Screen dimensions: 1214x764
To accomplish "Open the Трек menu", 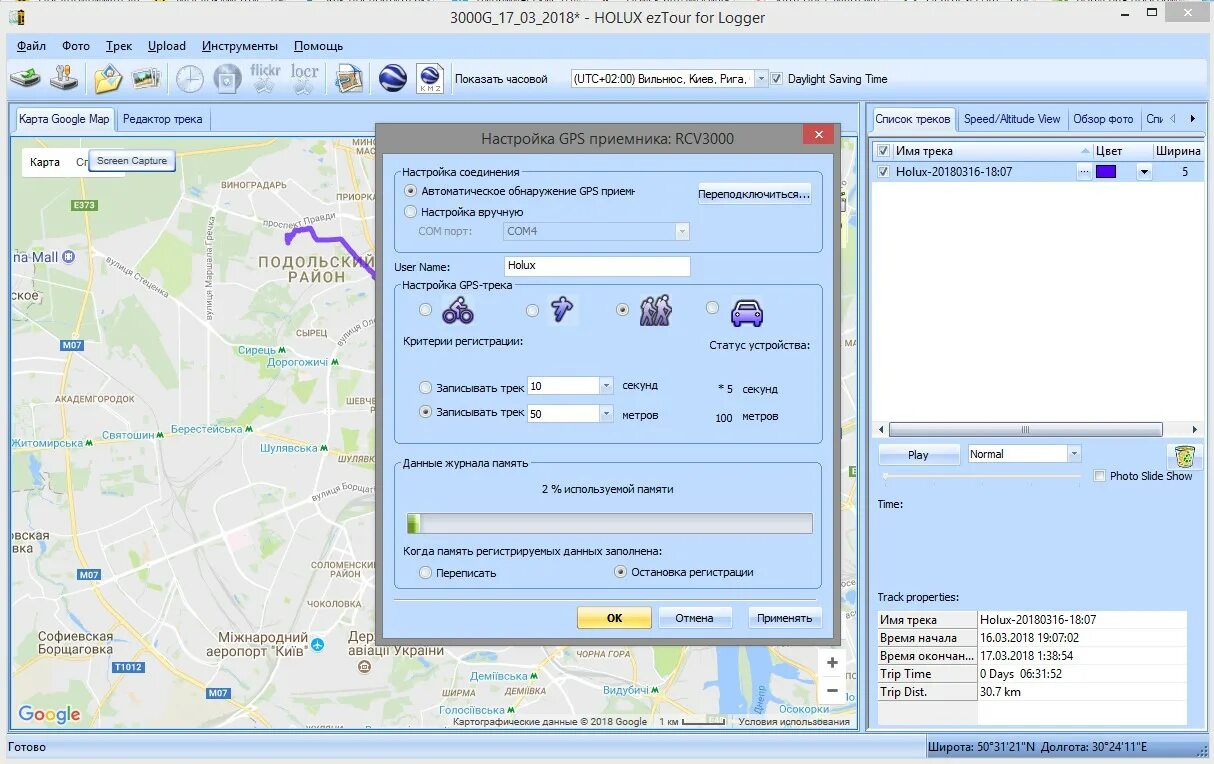I will click(119, 46).
